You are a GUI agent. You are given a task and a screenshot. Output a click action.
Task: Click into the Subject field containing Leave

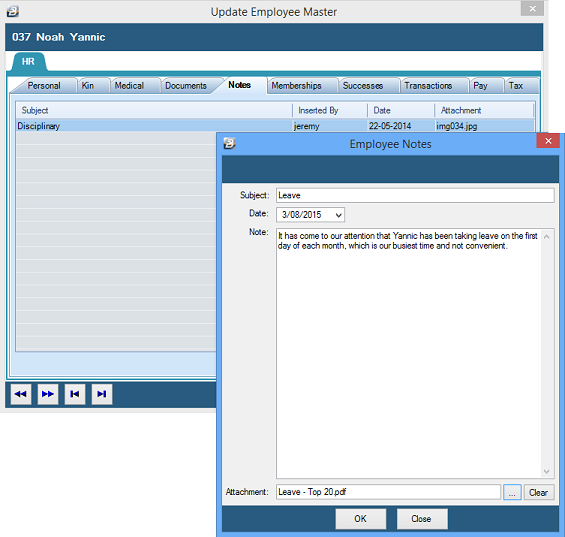point(415,195)
